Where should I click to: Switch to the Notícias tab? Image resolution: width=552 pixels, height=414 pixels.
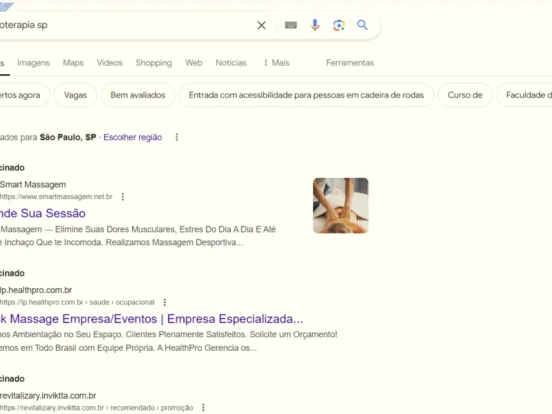tap(231, 63)
